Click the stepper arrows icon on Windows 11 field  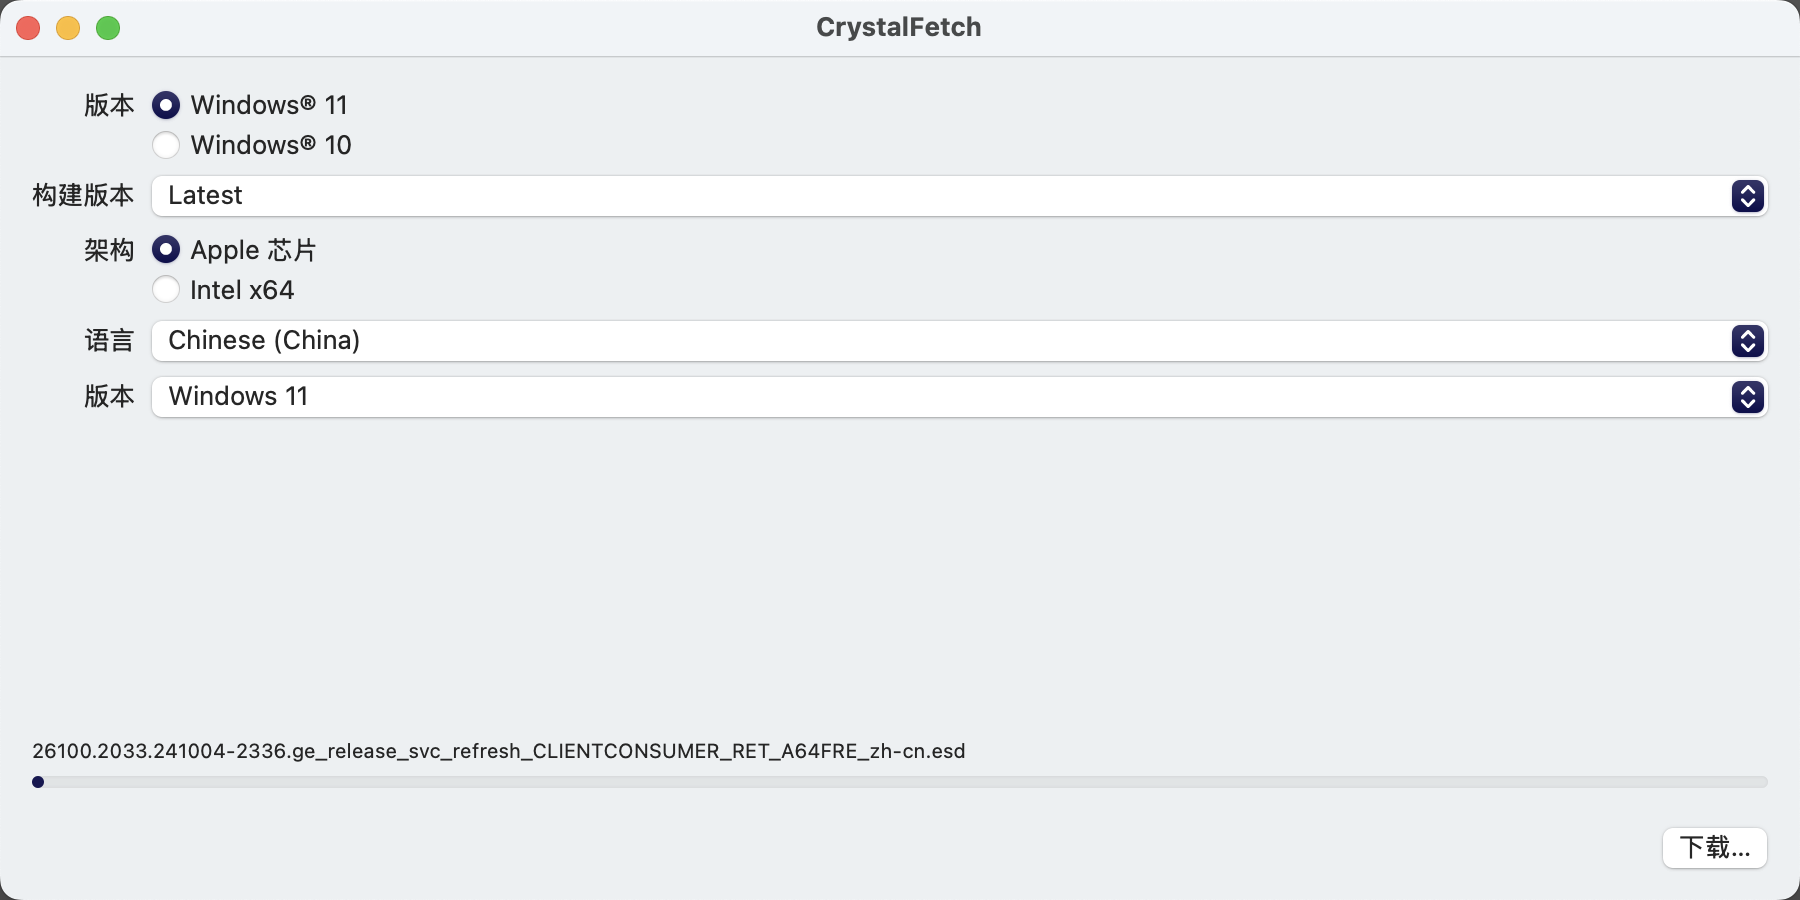pyautogui.click(x=1747, y=397)
